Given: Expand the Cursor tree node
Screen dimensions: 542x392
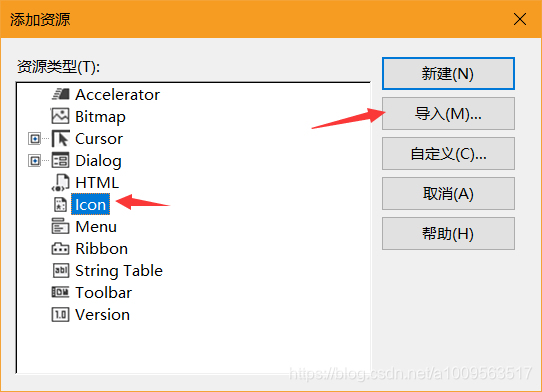Looking at the screenshot, I should (35, 139).
